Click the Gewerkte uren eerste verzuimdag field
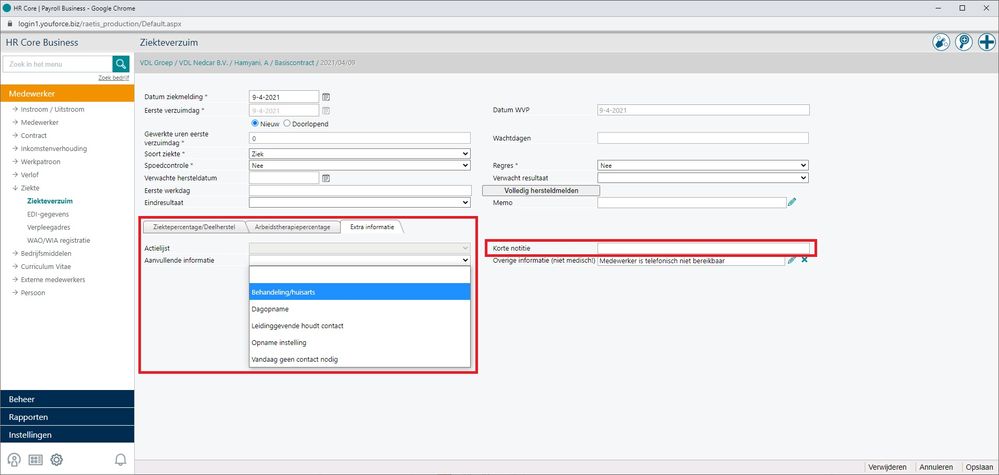The width and height of the screenshot is (999, 475). 359,138
